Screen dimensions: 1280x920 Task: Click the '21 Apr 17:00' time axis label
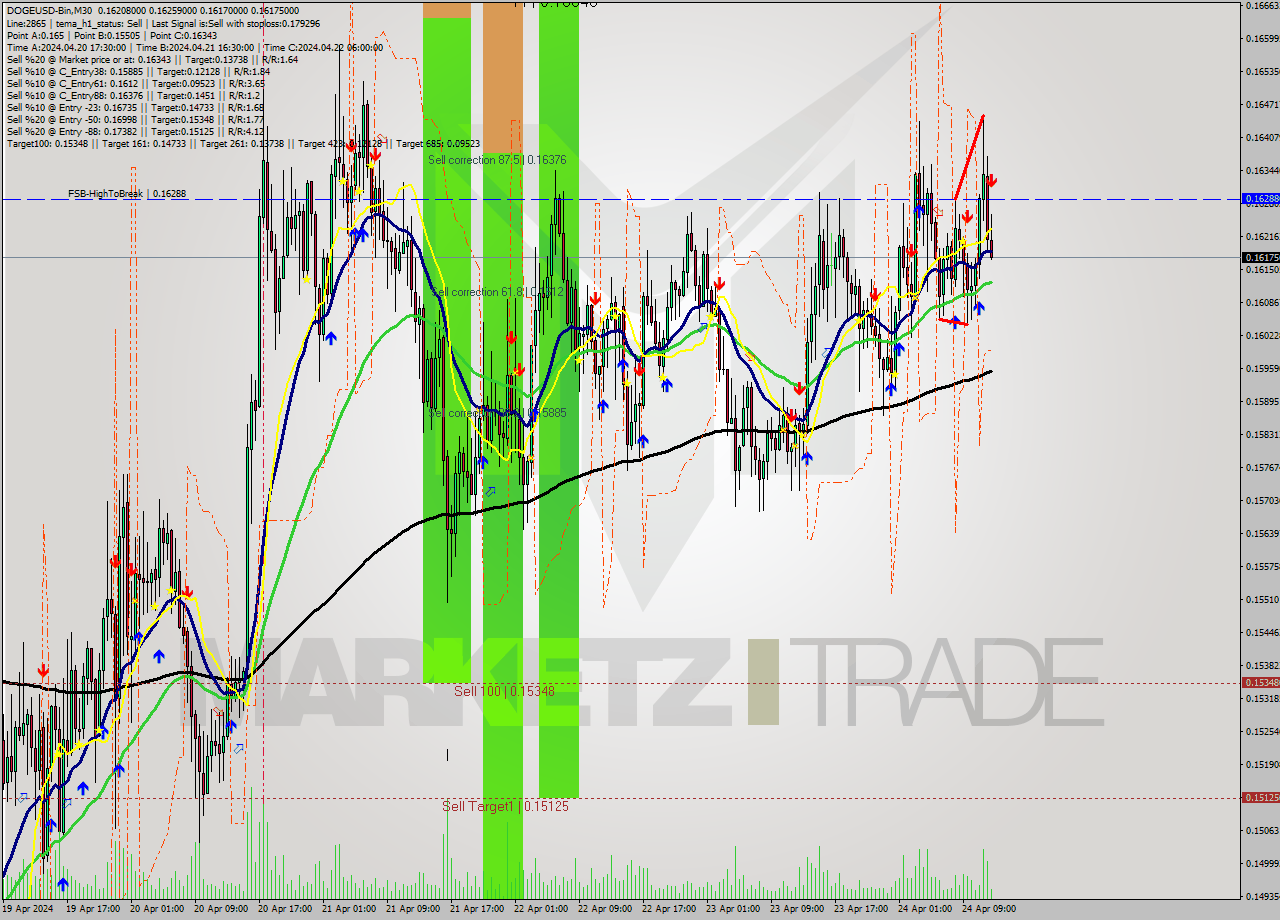477,909
